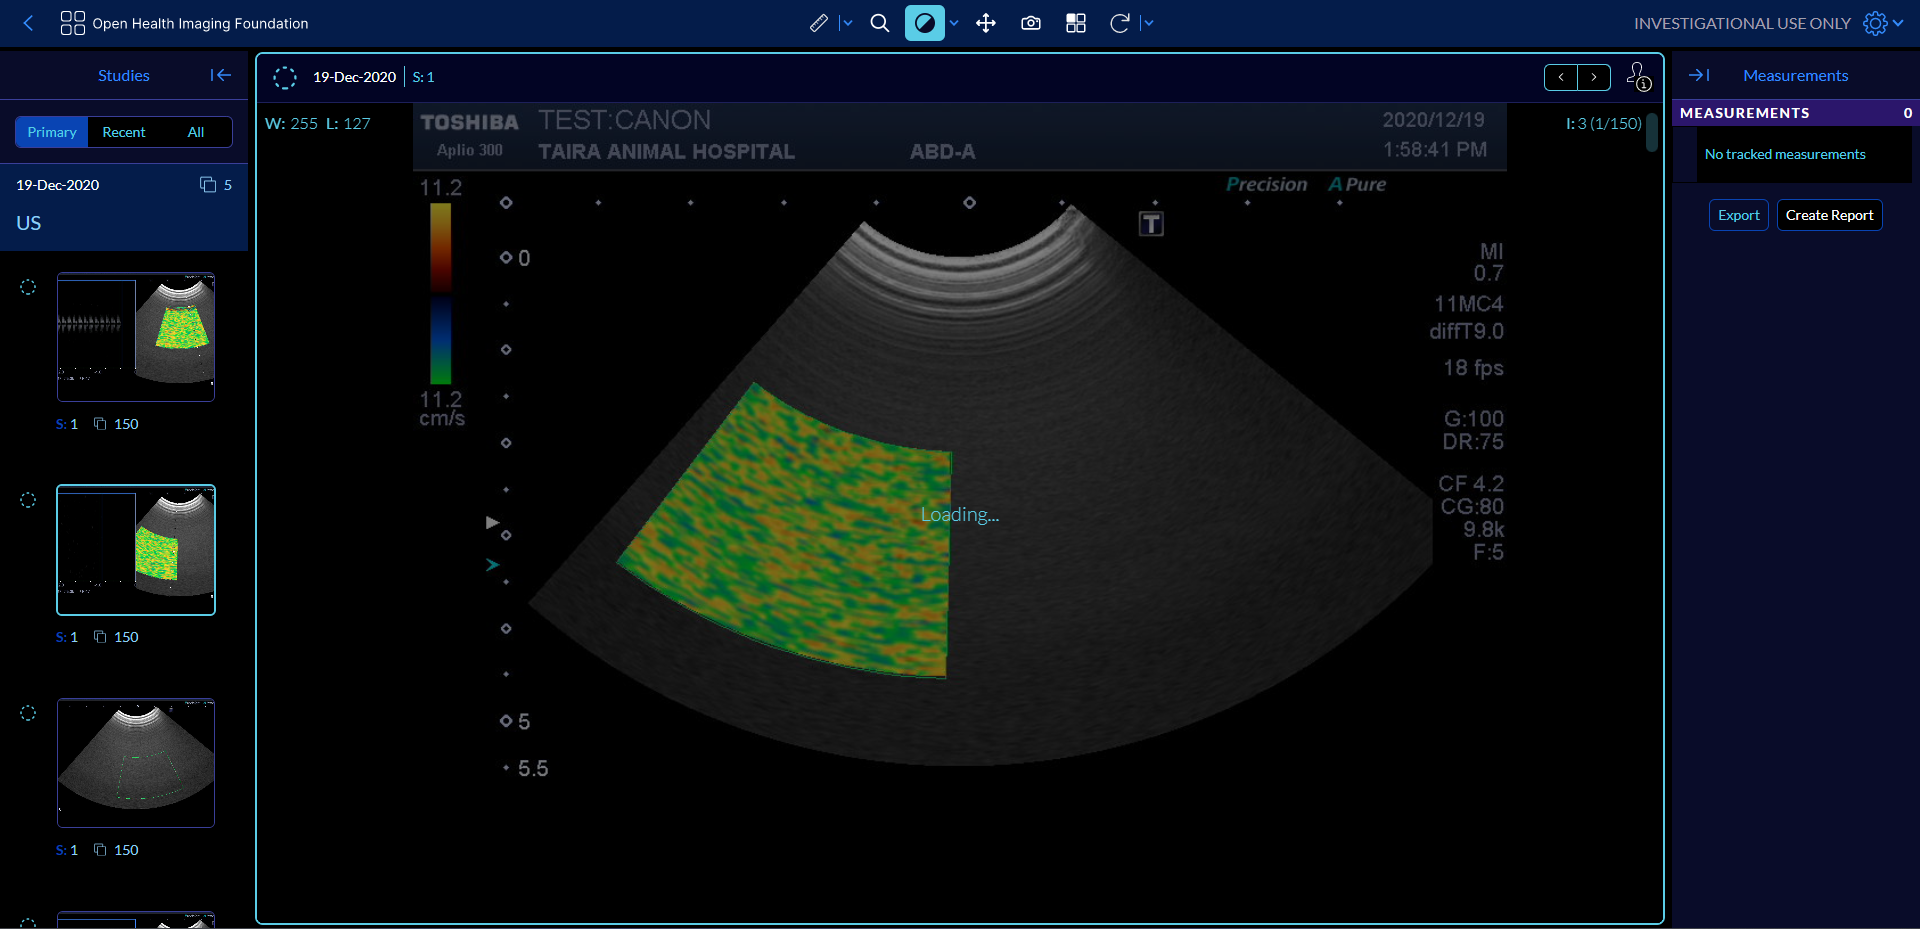Click the viewport image scrollbar thumb

point(1652,132)
